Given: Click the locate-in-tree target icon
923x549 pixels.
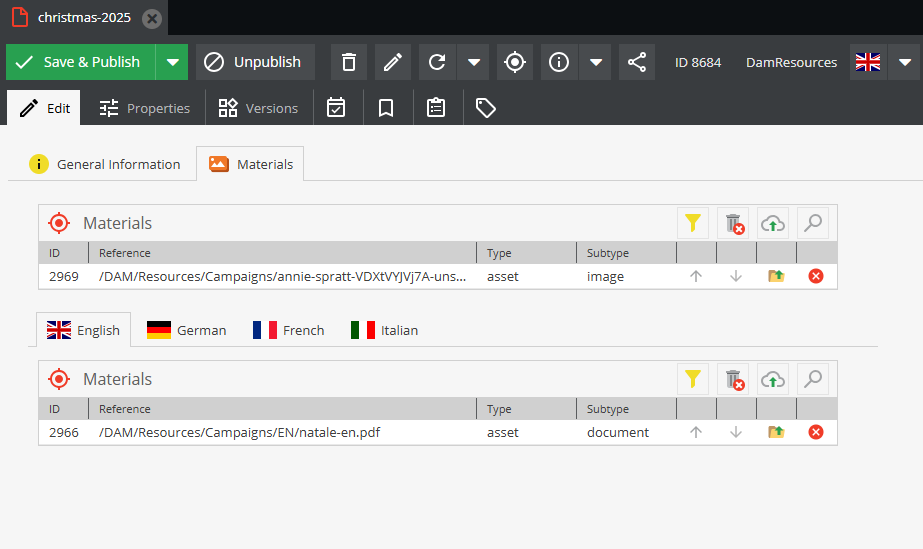Looking at the screenshot, I should click(x=515, y=62).
